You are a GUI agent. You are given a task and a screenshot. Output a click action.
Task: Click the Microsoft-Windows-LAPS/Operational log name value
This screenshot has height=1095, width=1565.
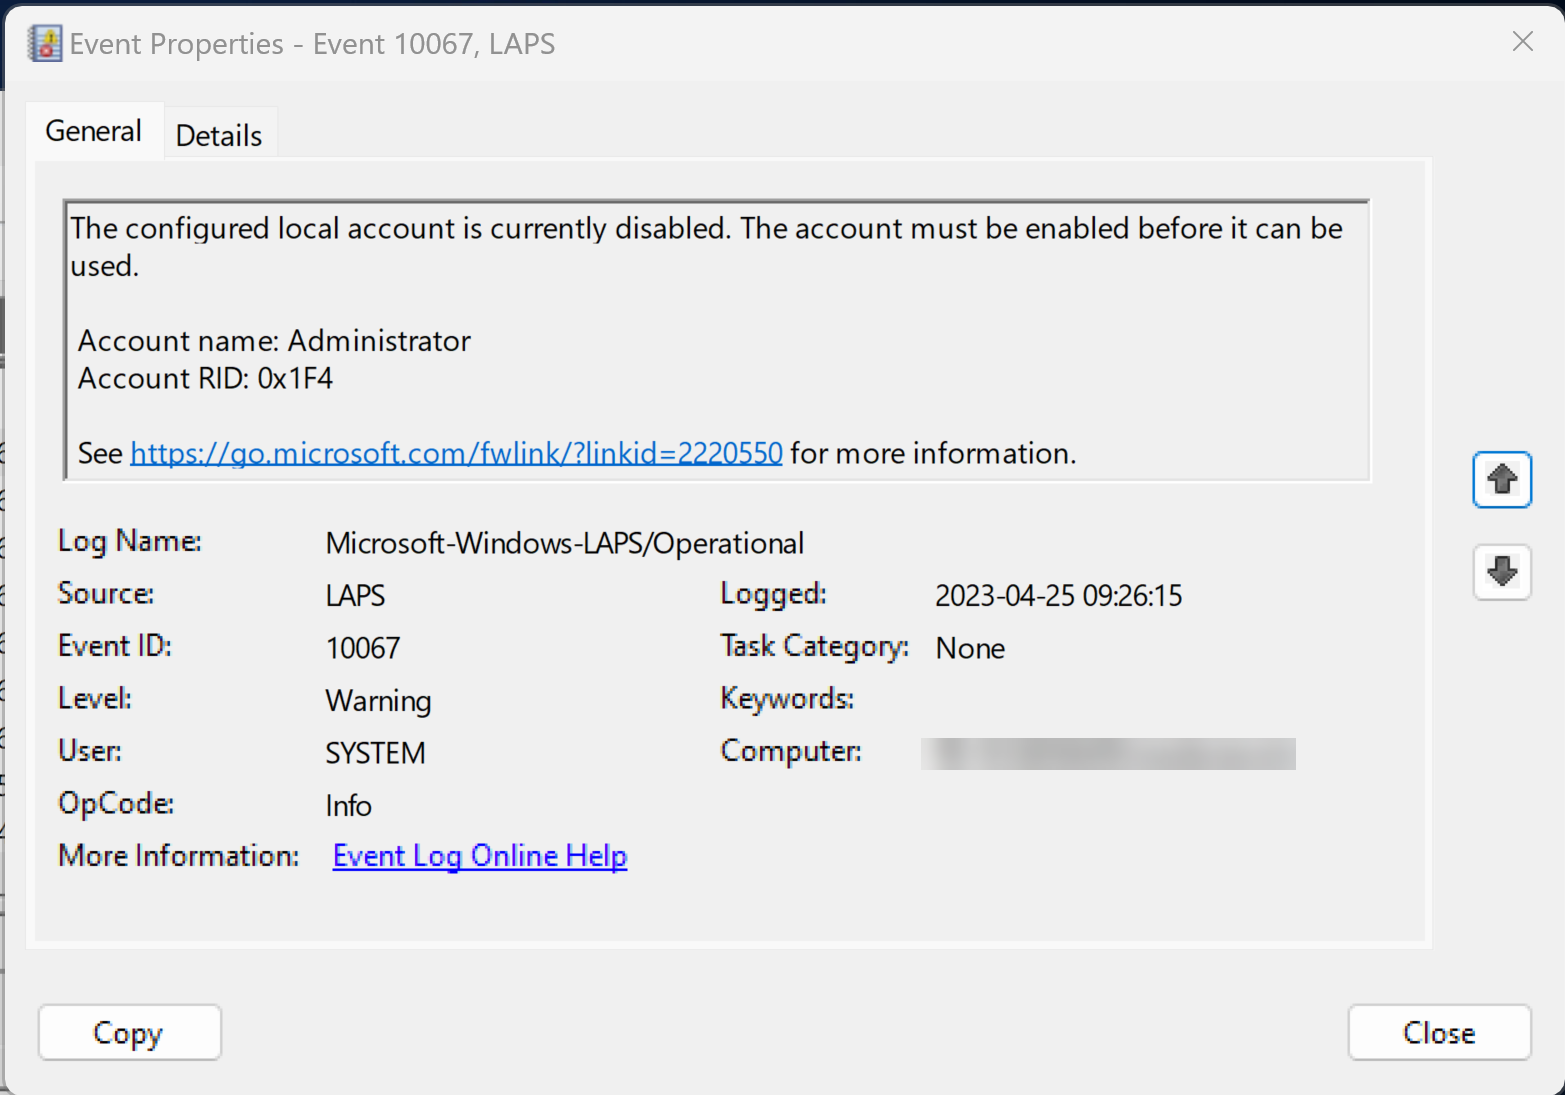coord(564,543)
